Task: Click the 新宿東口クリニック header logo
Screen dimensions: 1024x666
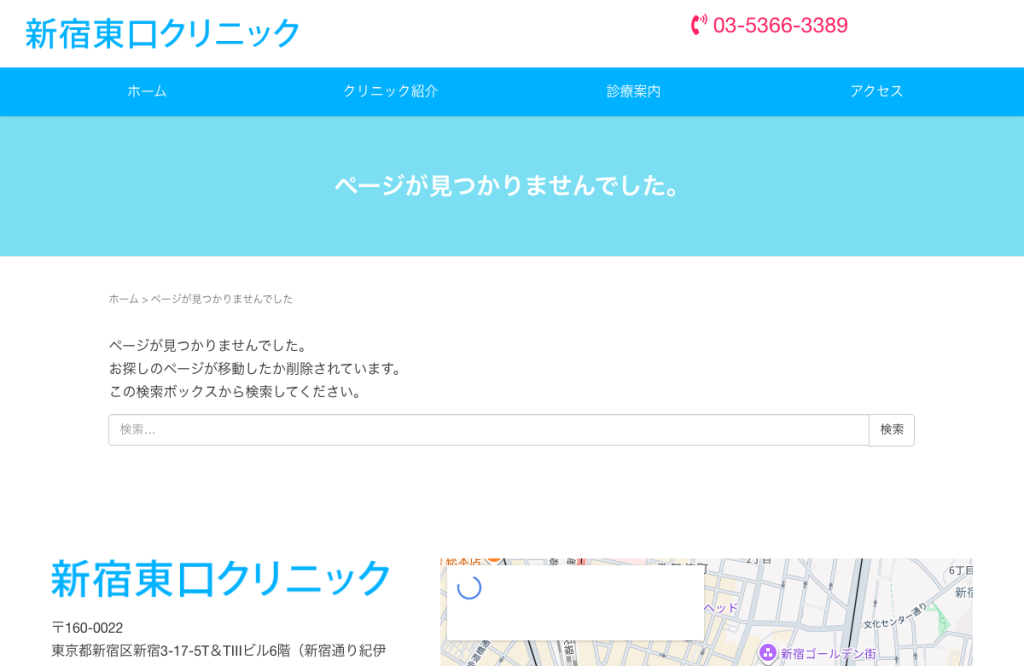Action: click(x=162, y=33)
